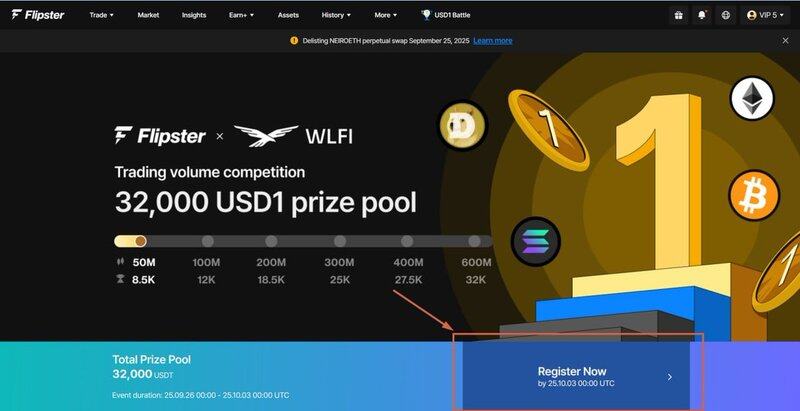Click the Solana coin icon

click(536, 242)
